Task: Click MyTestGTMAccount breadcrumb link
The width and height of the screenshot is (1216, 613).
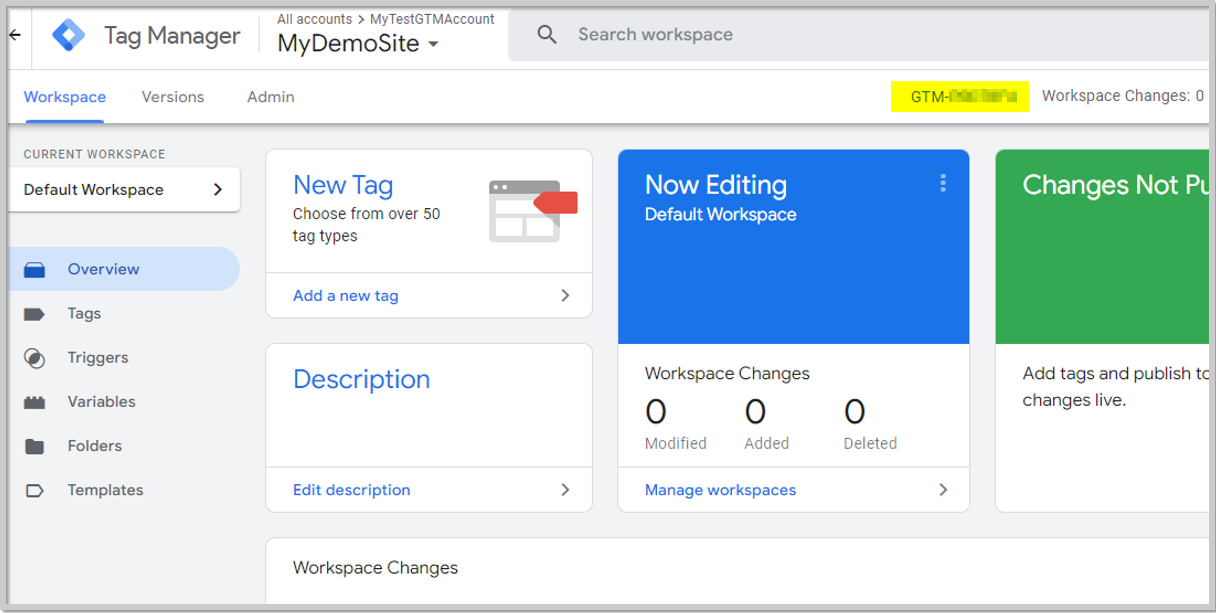Action: pos(432,19)
